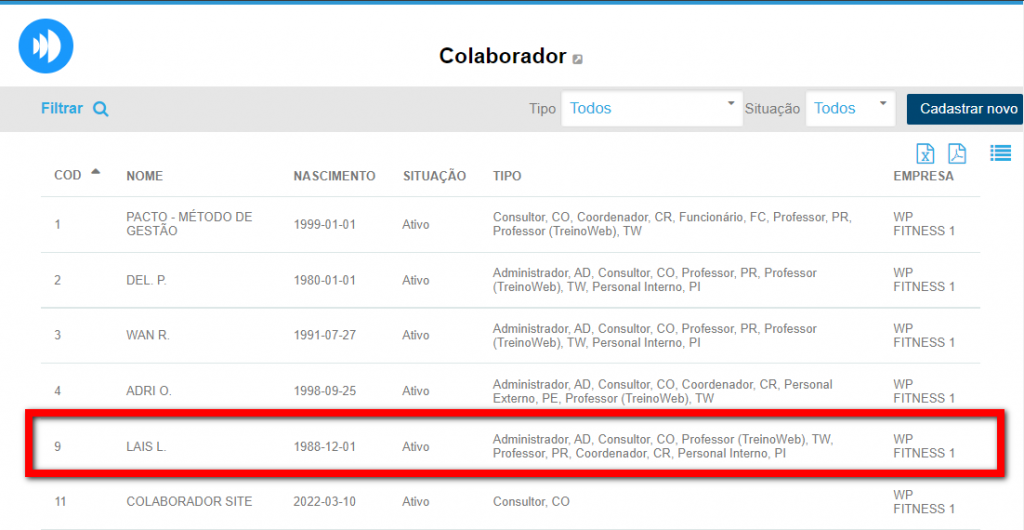
Task: Click code 11 in COLABORADOR SITE row
Action: 60,502
